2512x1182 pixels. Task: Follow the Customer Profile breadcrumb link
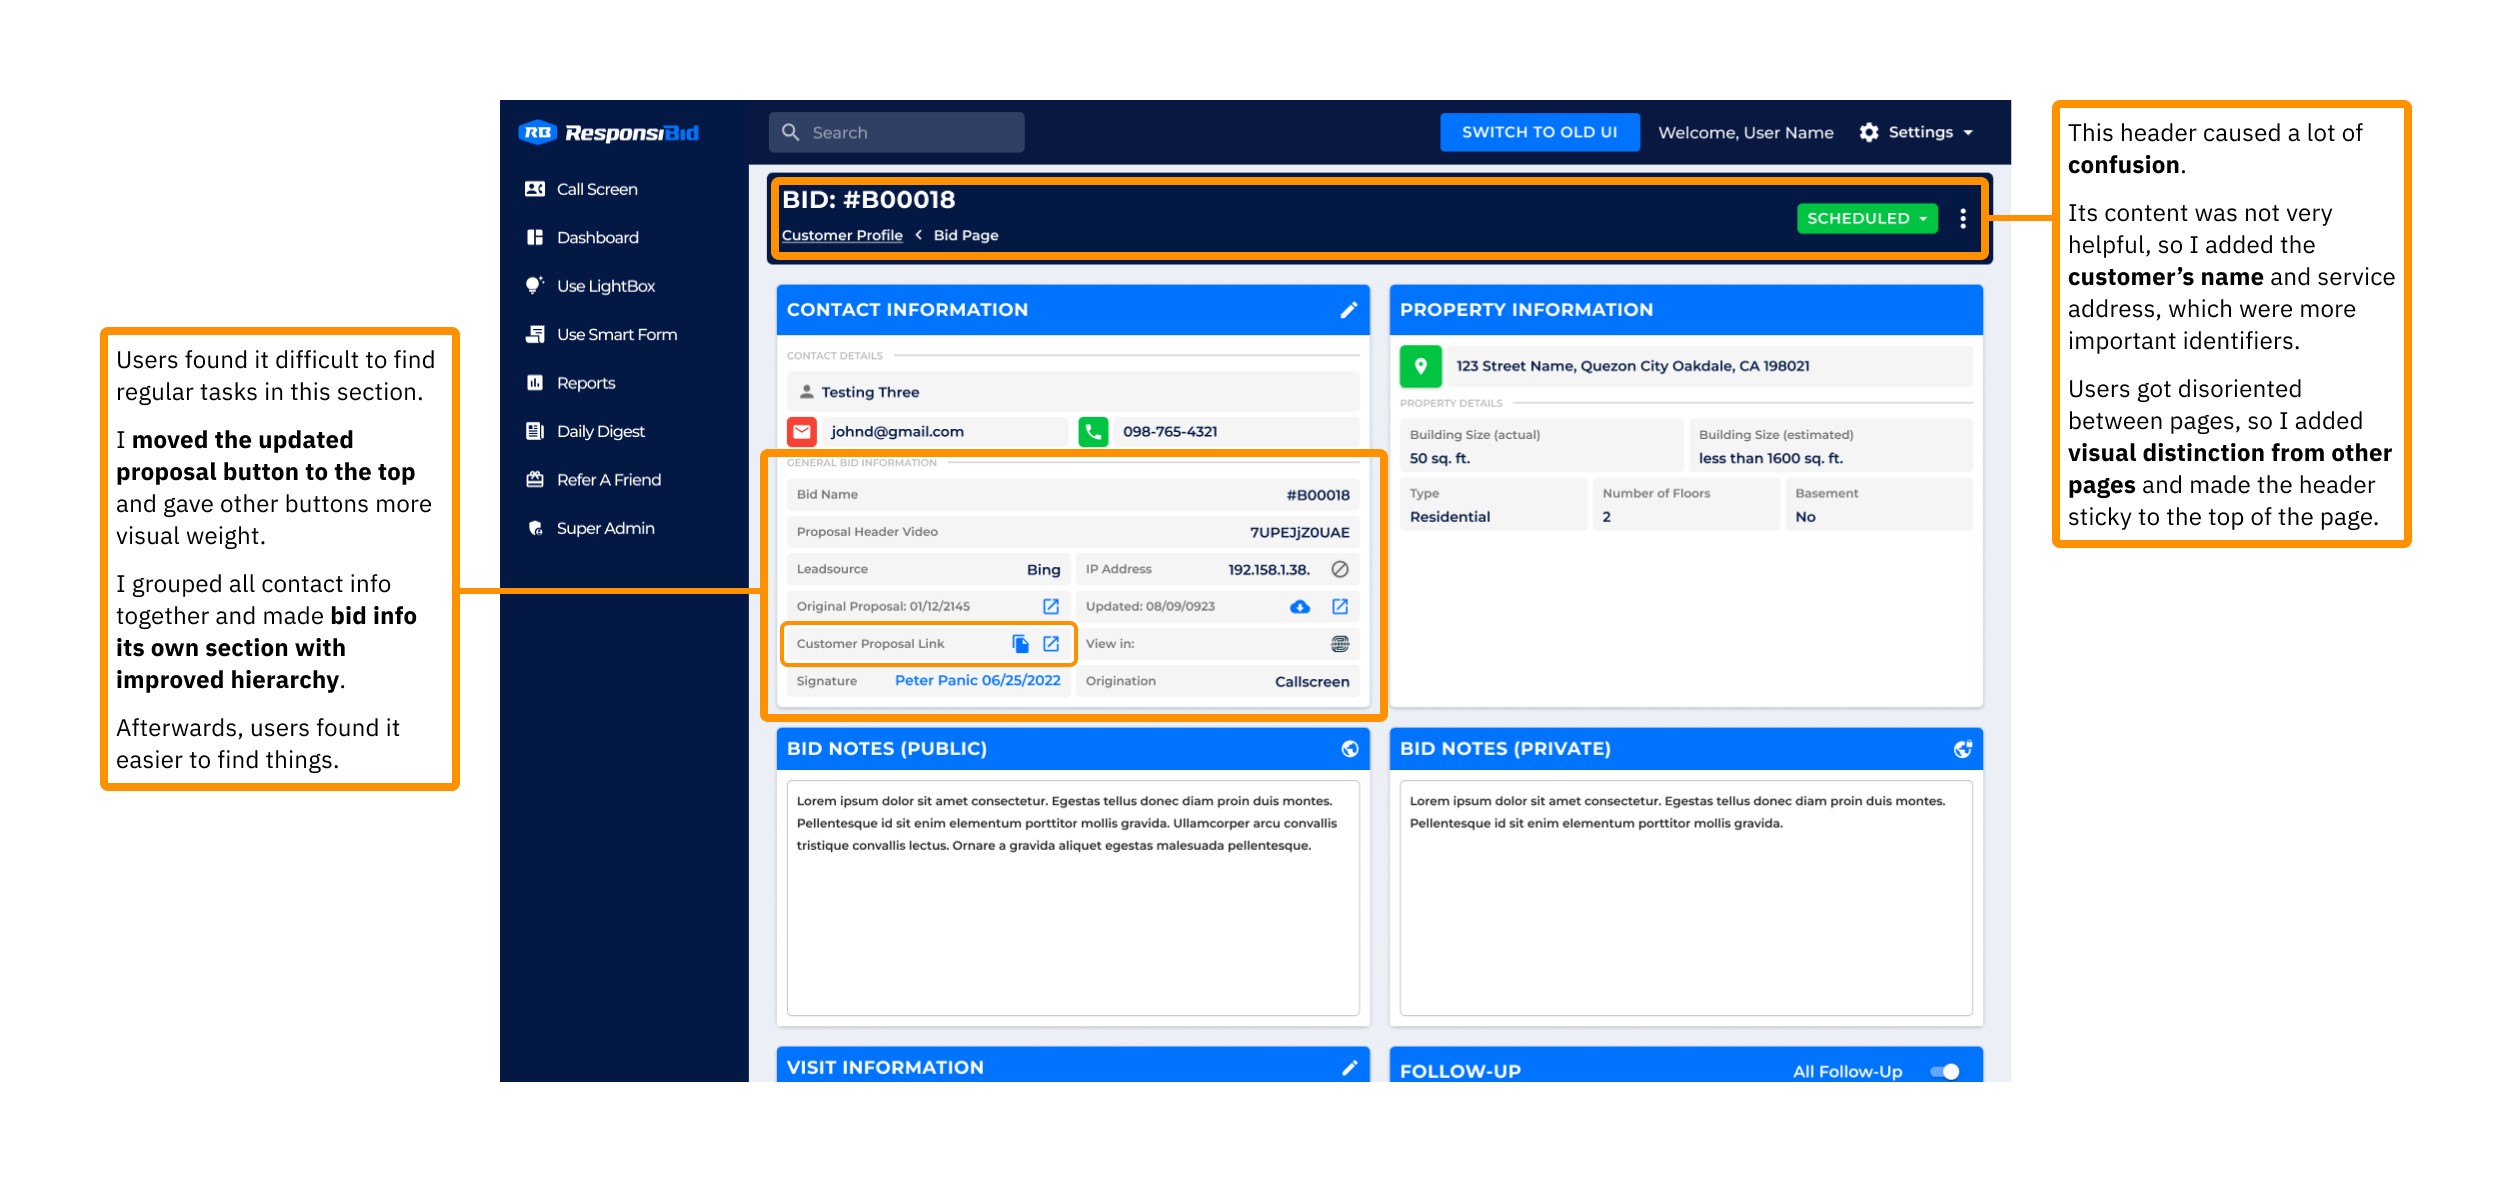tap(842, 236)
